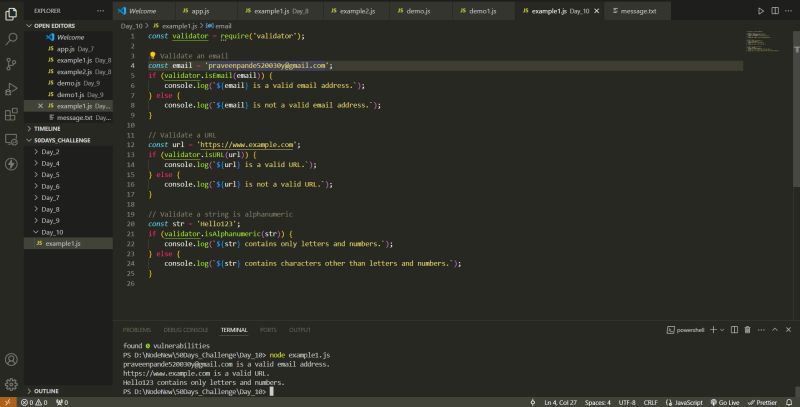Expand the TIMELINE section

coord(48,129)
